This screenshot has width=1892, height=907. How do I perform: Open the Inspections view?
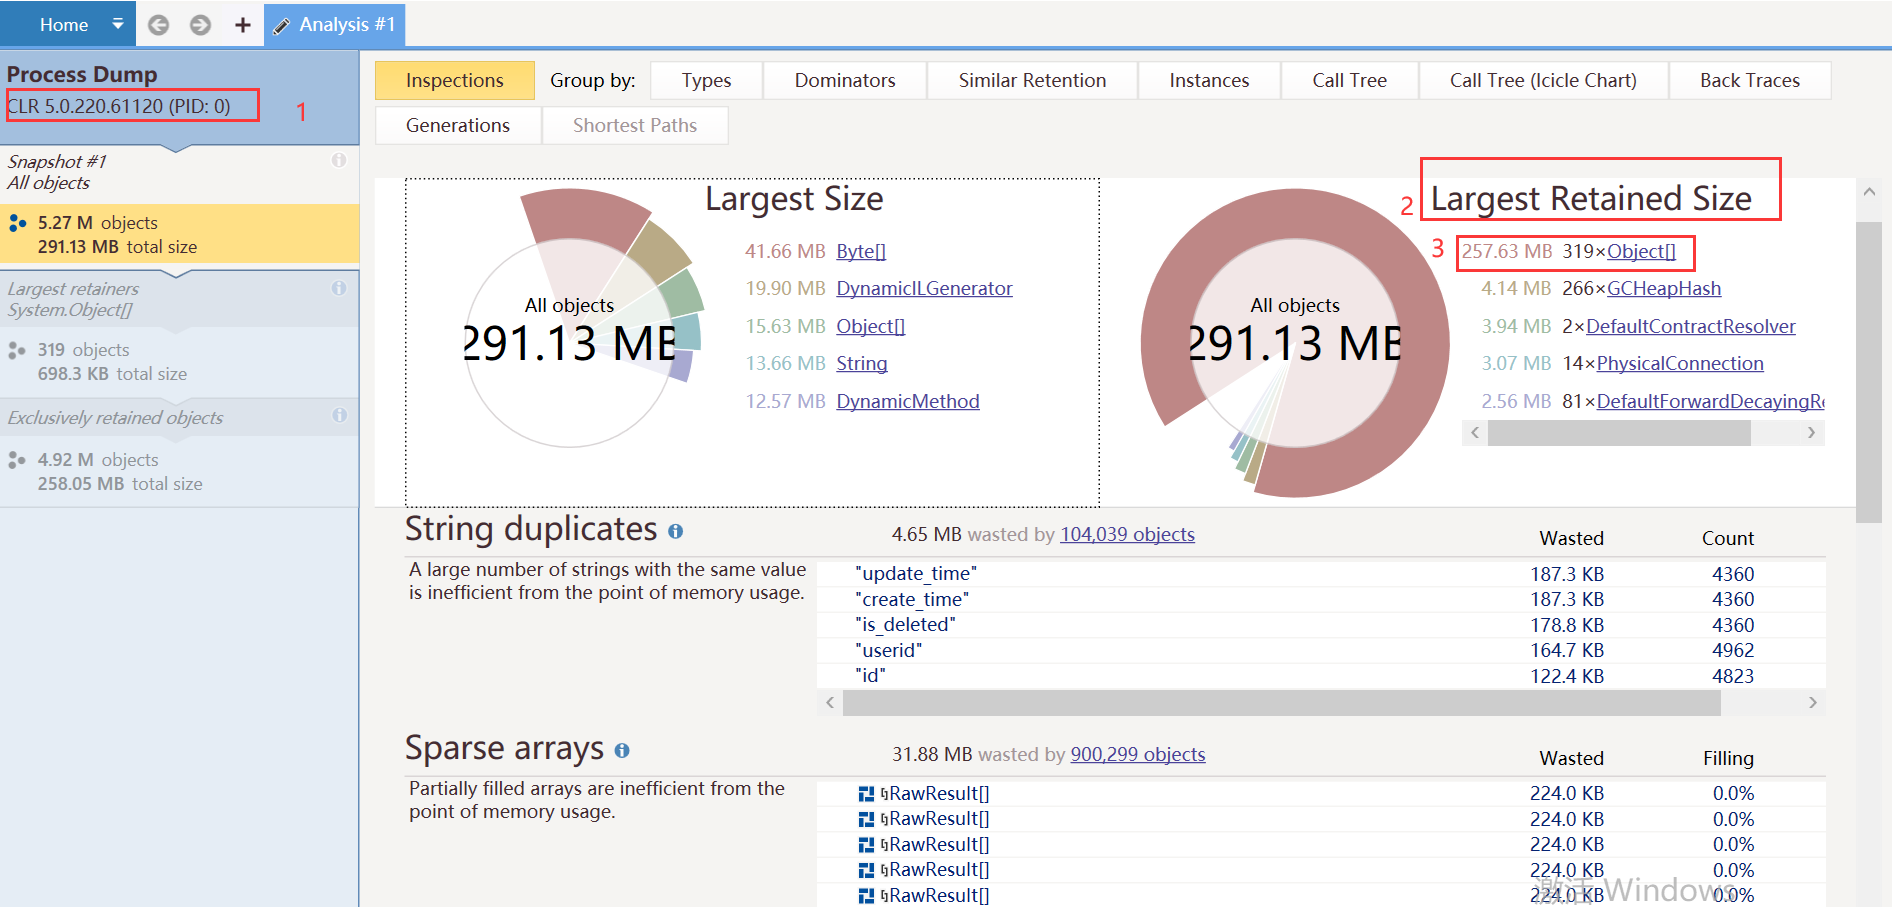click(x=455, y=80)
